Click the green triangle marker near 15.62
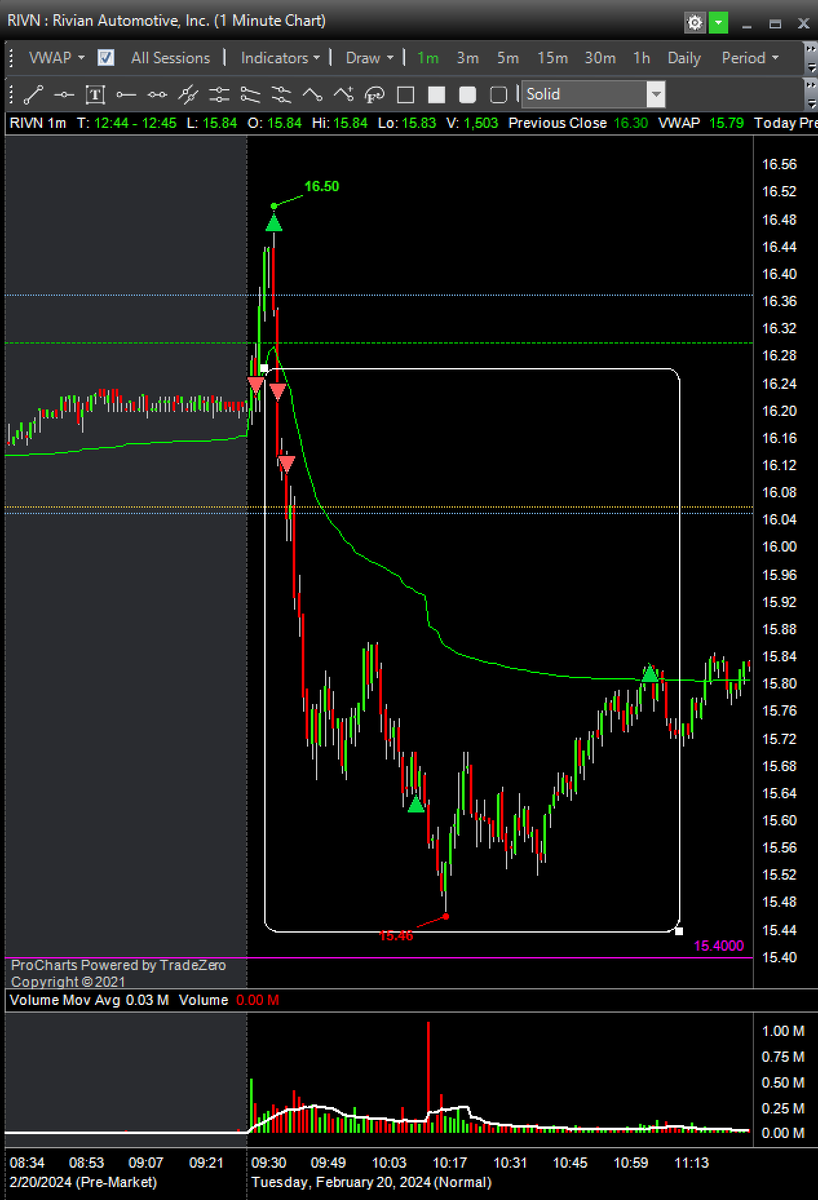The height and width of the screenshot is (1200, 818). (416, 803)
